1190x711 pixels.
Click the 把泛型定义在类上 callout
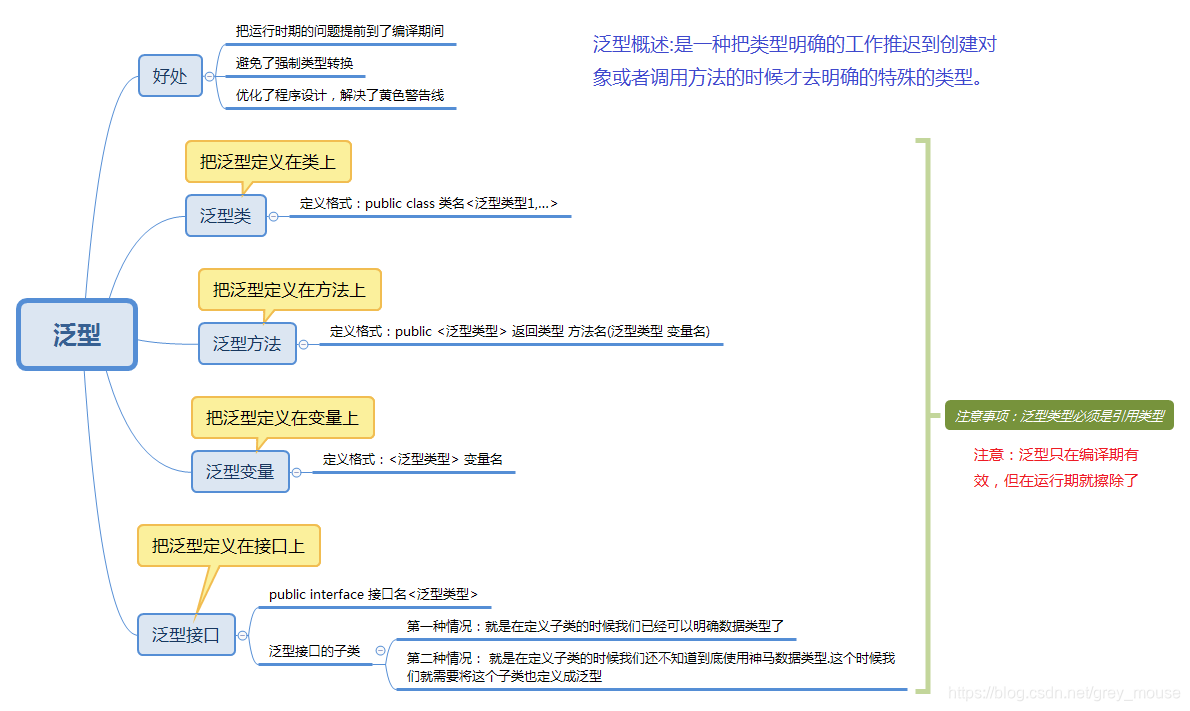coord(268,162)
